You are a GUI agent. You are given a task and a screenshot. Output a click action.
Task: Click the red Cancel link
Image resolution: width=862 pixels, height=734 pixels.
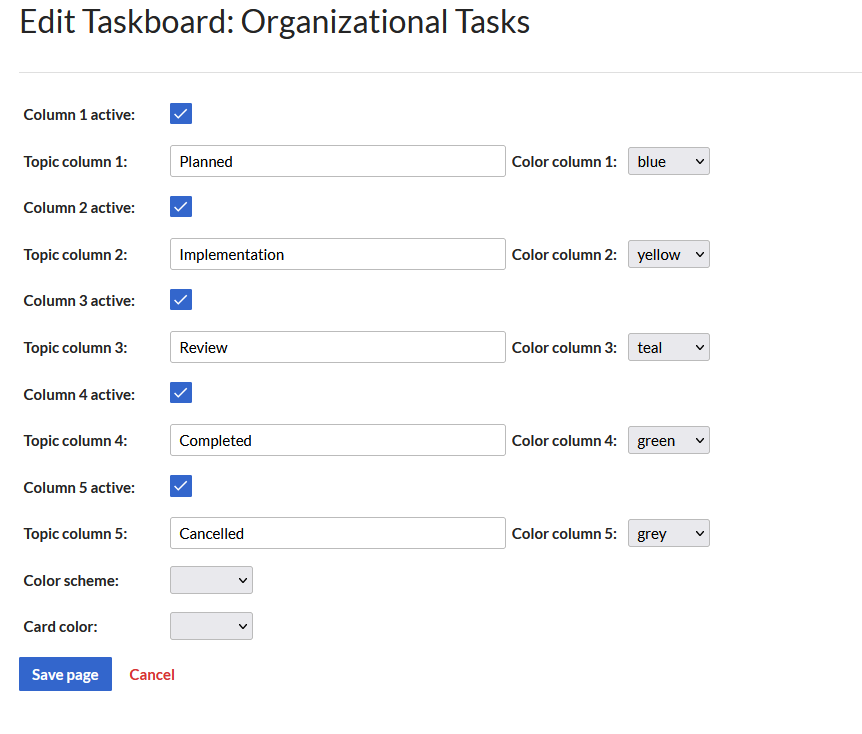pyautogui.click(x=152, y=674)
